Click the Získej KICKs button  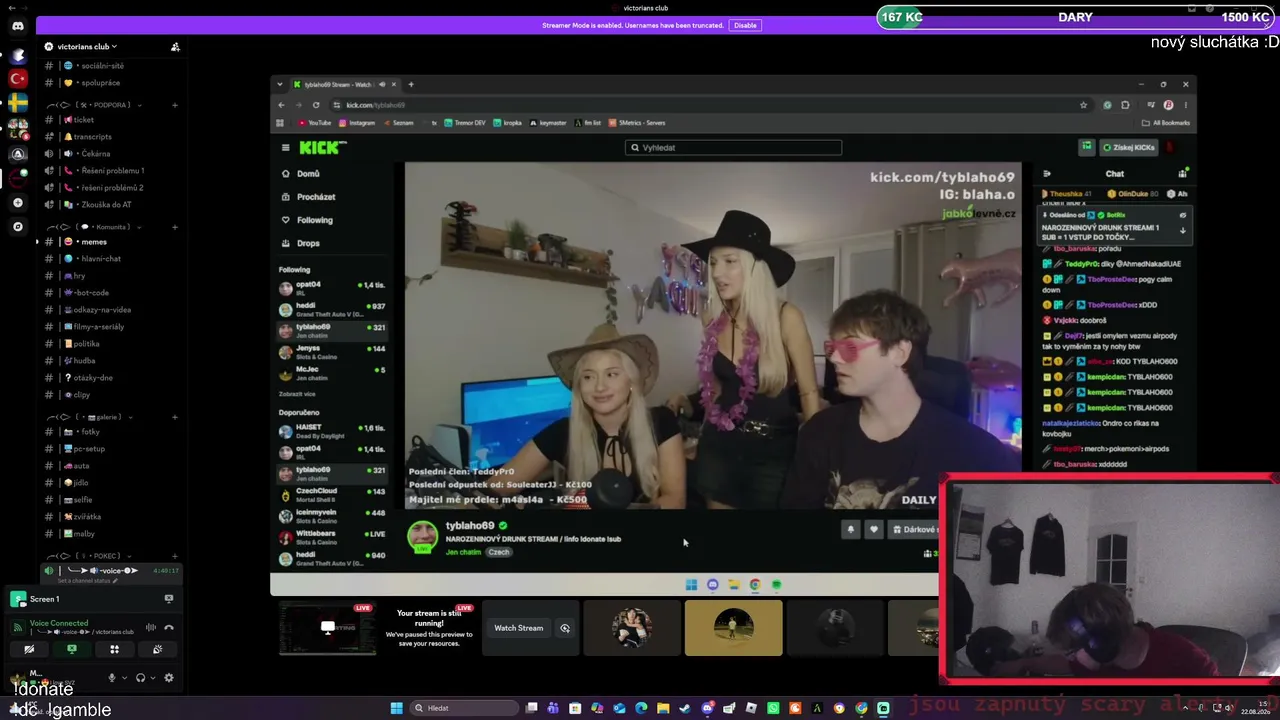[x=1130, y=148]
